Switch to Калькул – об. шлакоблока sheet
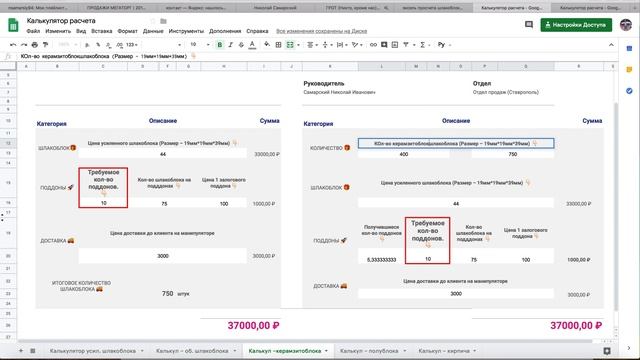 pyautogui.click(x=192, y=351)
